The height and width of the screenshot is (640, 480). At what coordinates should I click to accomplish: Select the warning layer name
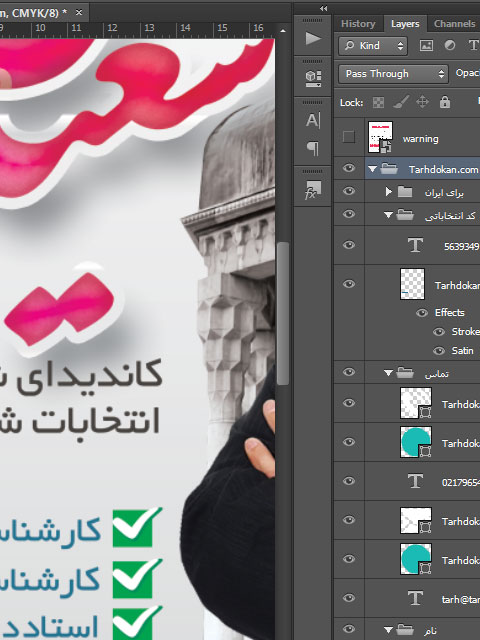coord(420,139)
